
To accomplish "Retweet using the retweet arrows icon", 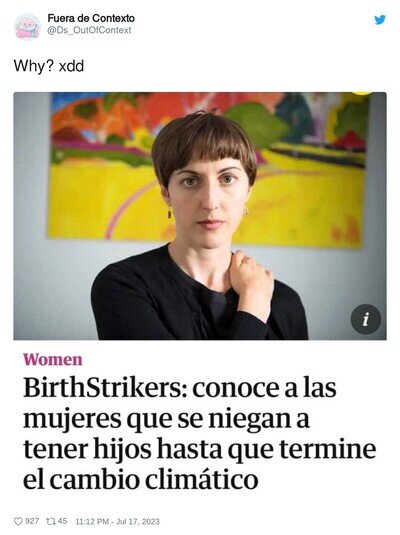I will click(x=51, y=521).
